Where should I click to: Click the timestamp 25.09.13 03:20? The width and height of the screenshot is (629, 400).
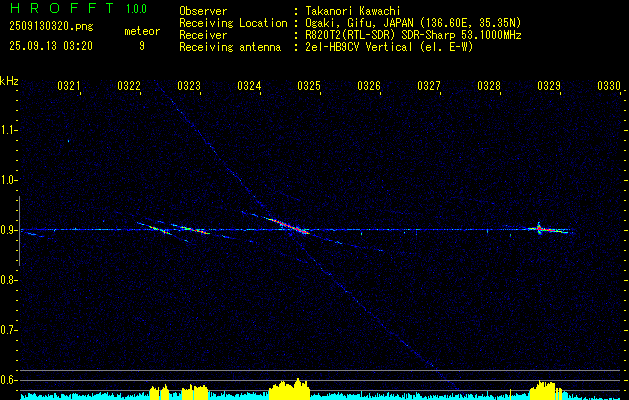(x=51, y=46)
